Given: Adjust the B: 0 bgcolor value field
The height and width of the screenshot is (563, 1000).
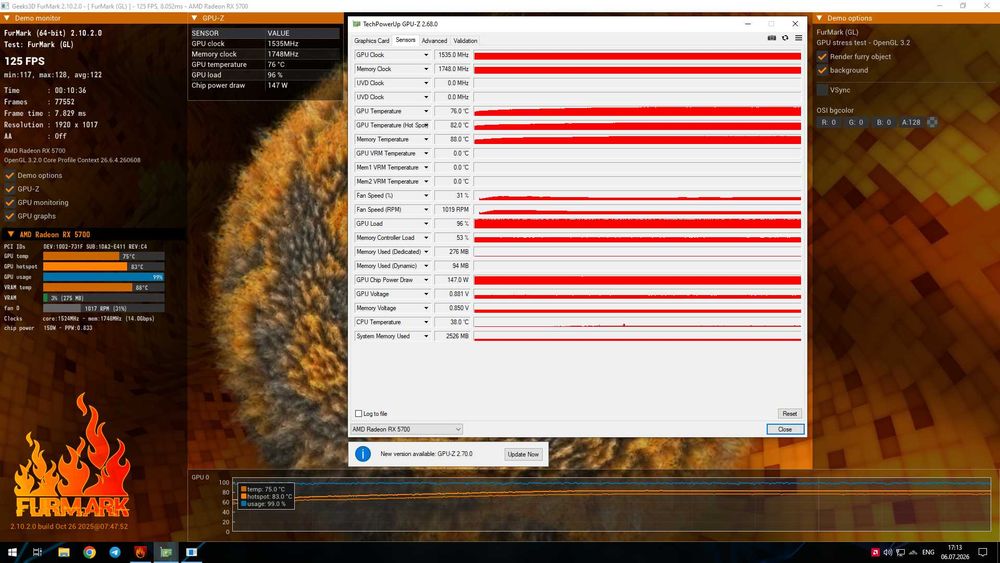Looking at the screenshot, I should click(x=883, y=122).
